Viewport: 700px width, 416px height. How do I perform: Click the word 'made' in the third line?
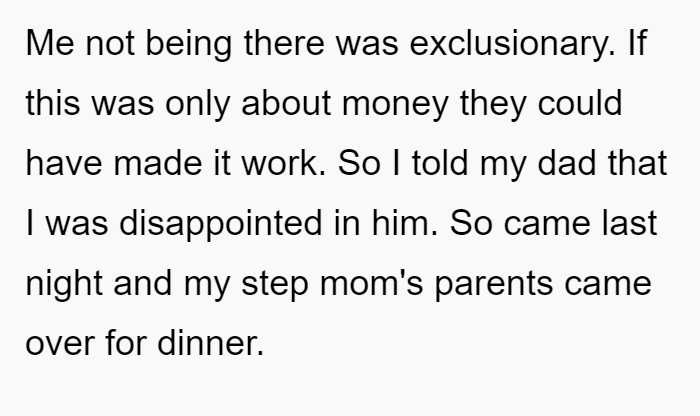click(158, 163)
